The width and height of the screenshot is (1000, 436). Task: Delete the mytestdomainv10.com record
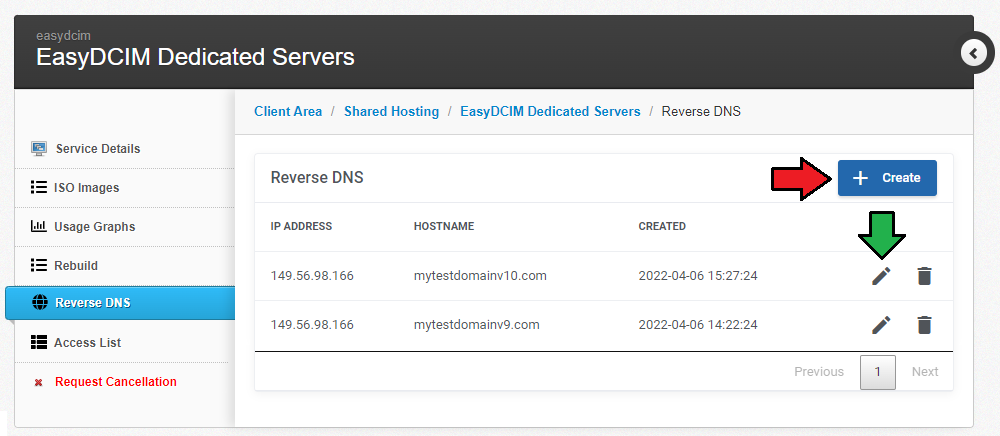coord(924,276)
